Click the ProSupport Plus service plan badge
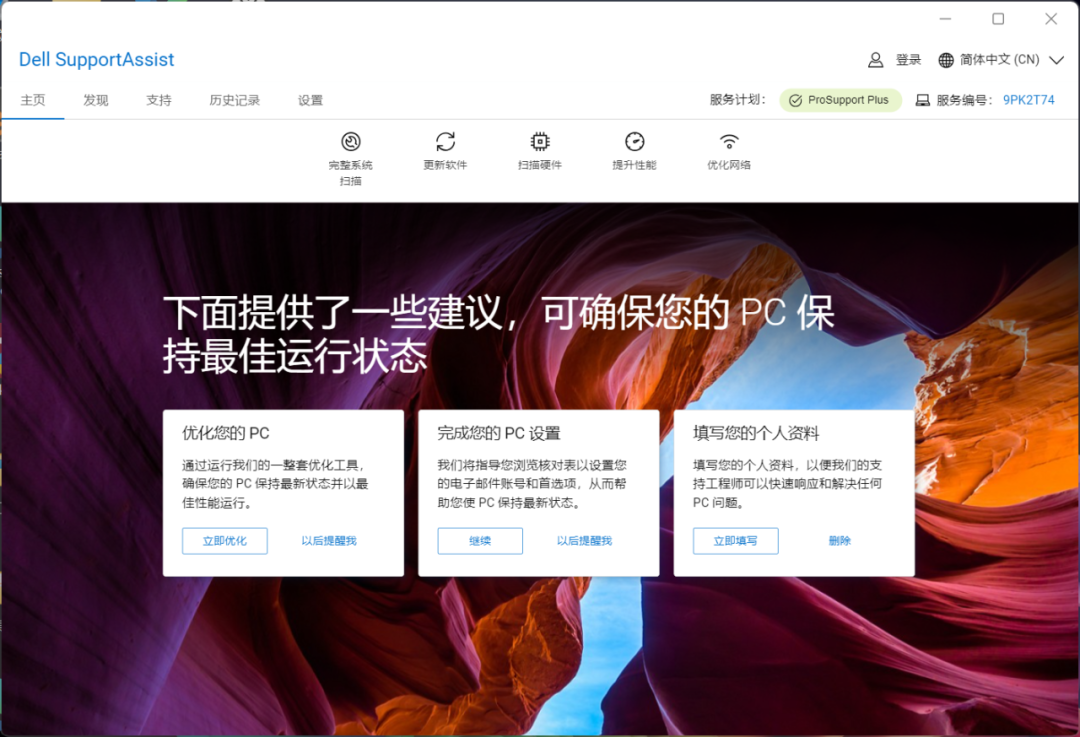The height and width of the screenshot is (737, 1080). (840, 101)
